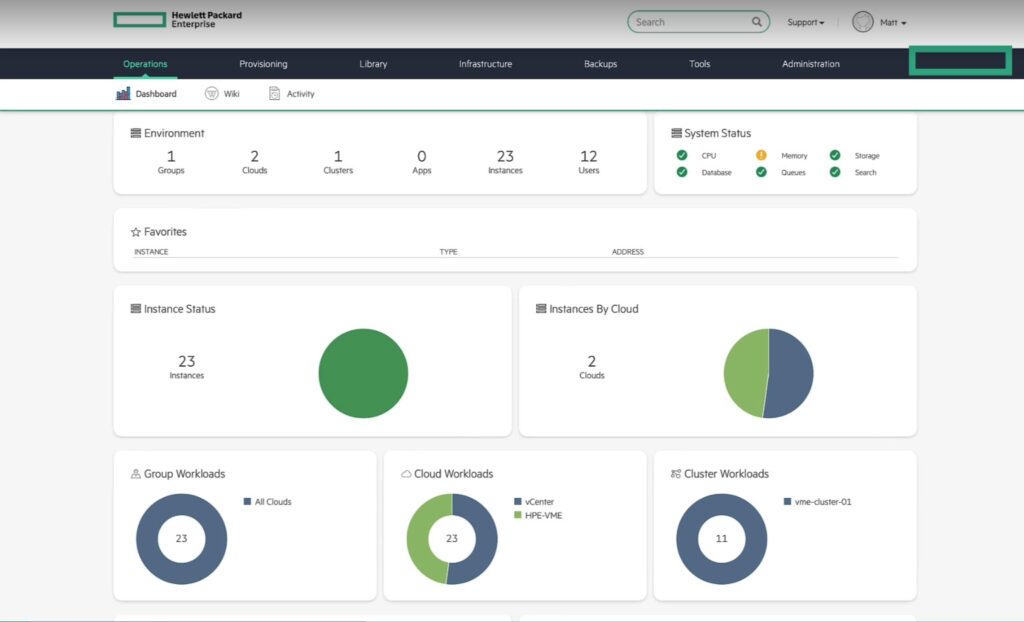
Task: Click the Wiki globe icon
Action: (211, 93)
